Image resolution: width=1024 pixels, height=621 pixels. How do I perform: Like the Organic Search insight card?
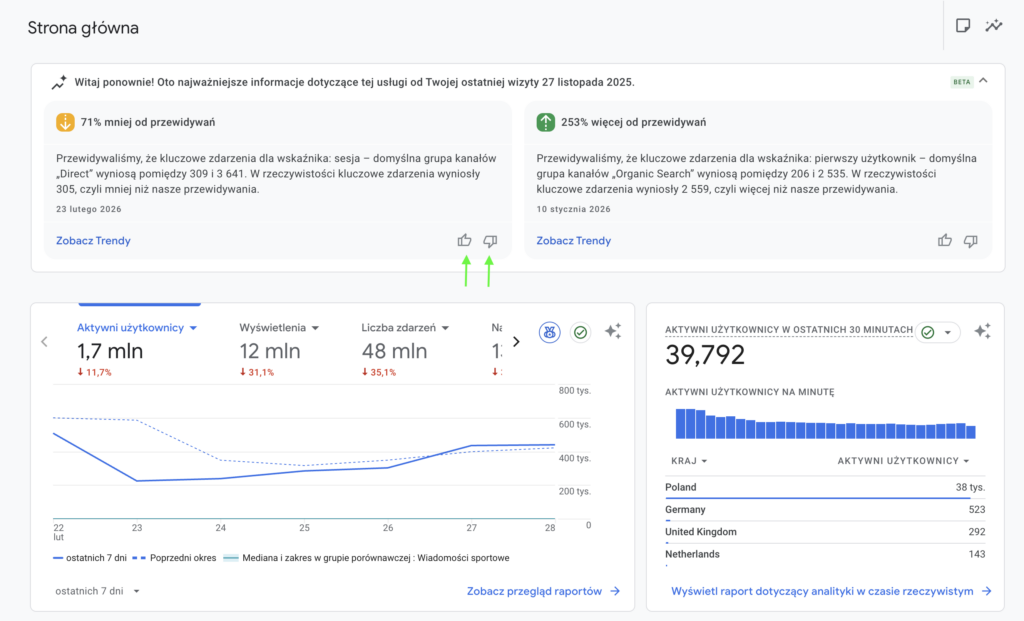click(945, 240)
